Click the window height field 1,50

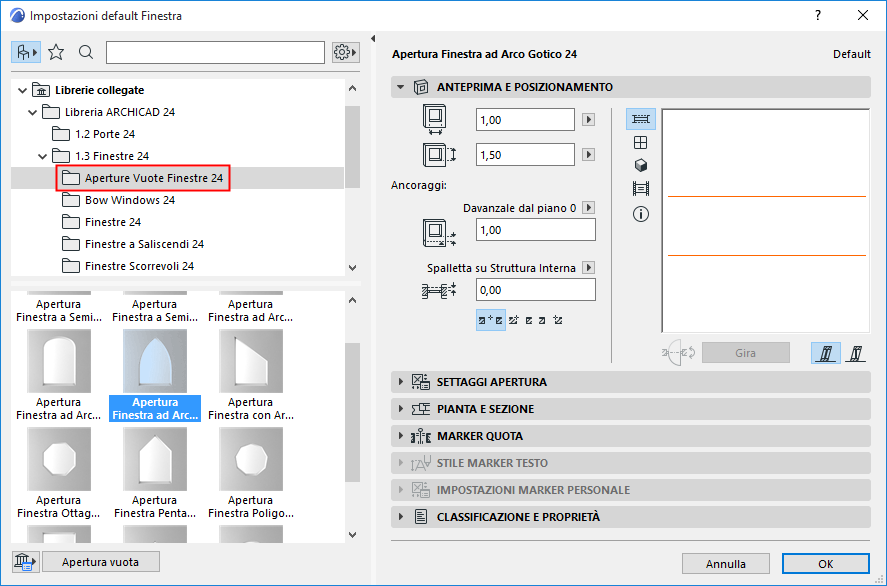tap(525, 155)
